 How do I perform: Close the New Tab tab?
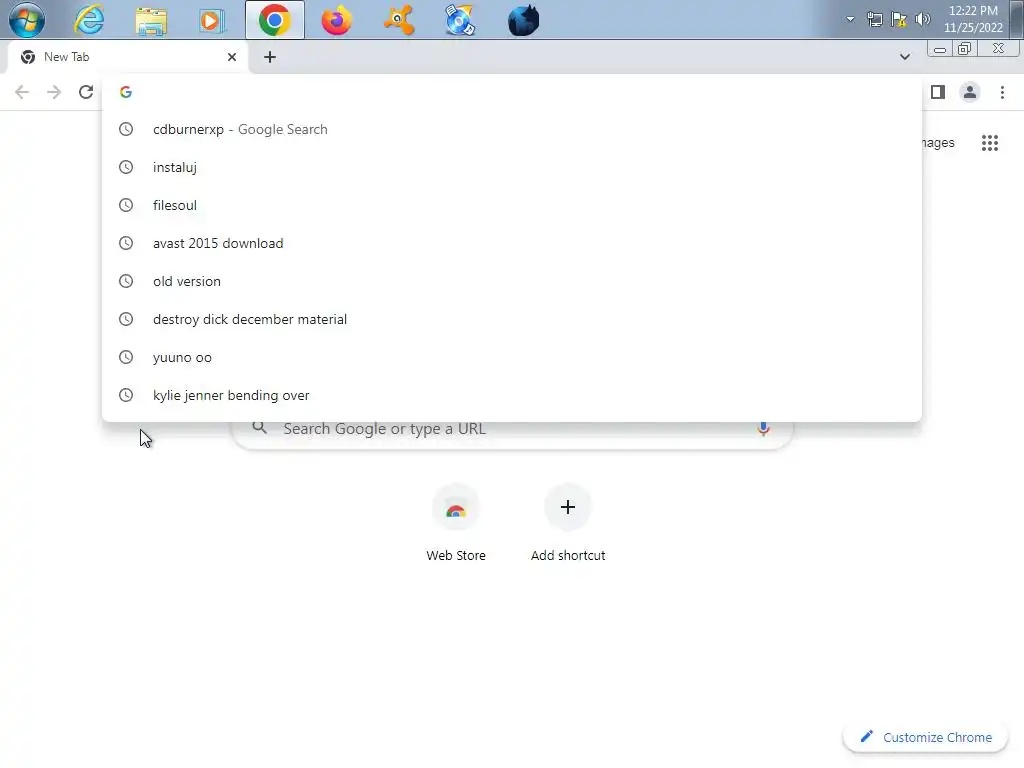(x=232, y=57)
